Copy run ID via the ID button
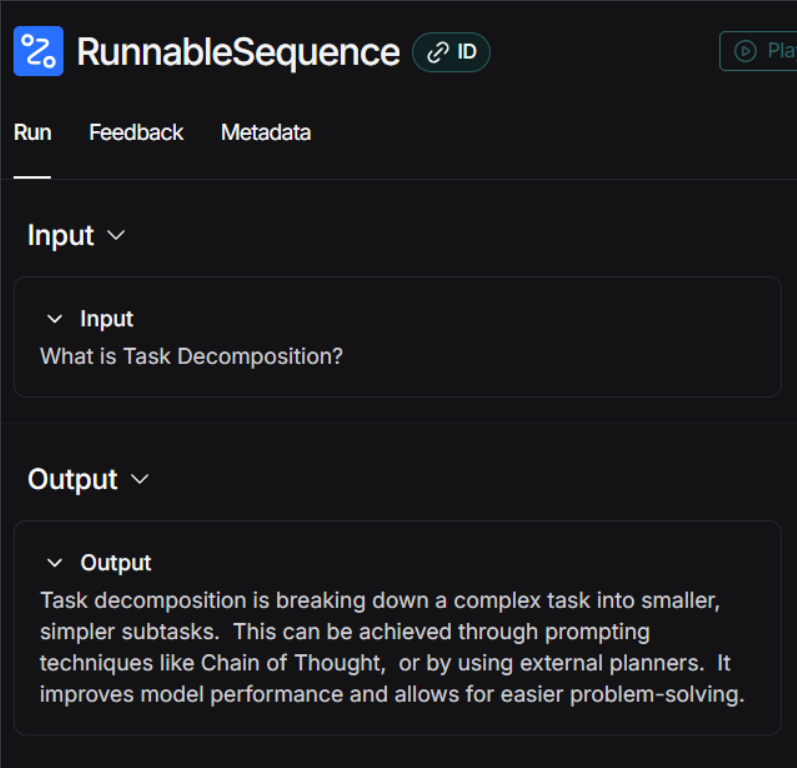The width and height of the screenshot is (797, 768). 451,52
